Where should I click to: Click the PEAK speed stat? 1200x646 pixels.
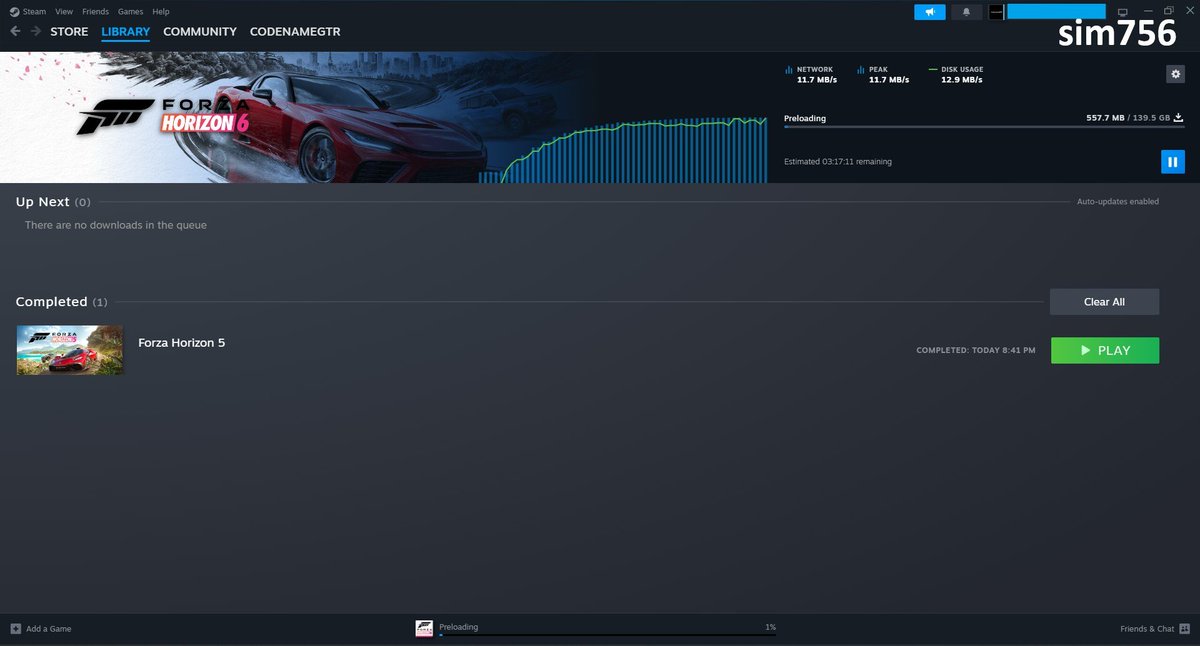click(883, 75)
